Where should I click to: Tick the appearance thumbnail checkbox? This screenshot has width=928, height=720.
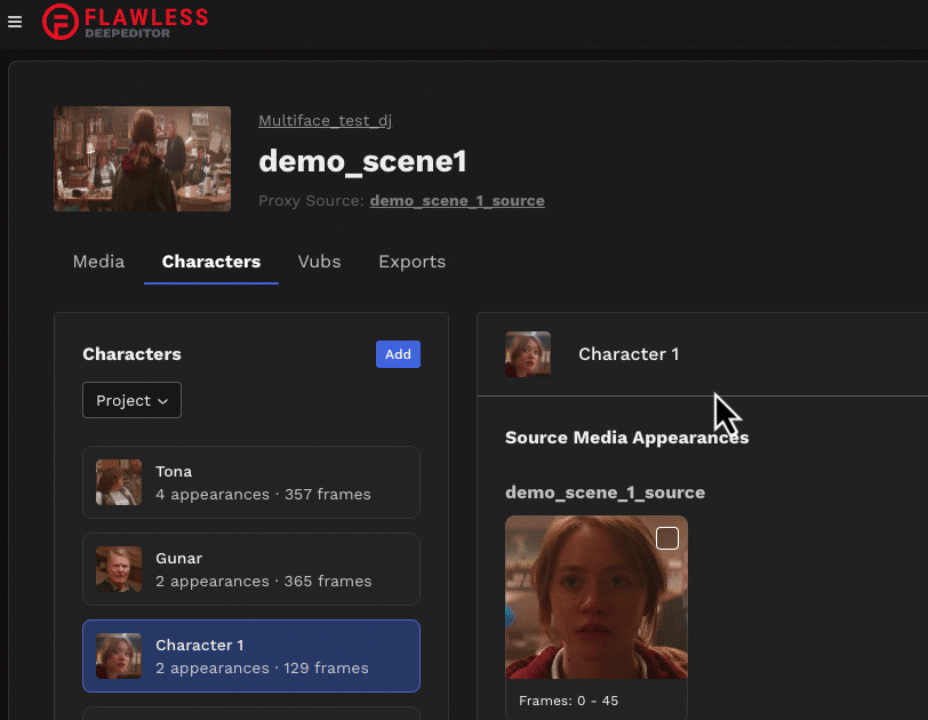667,538
